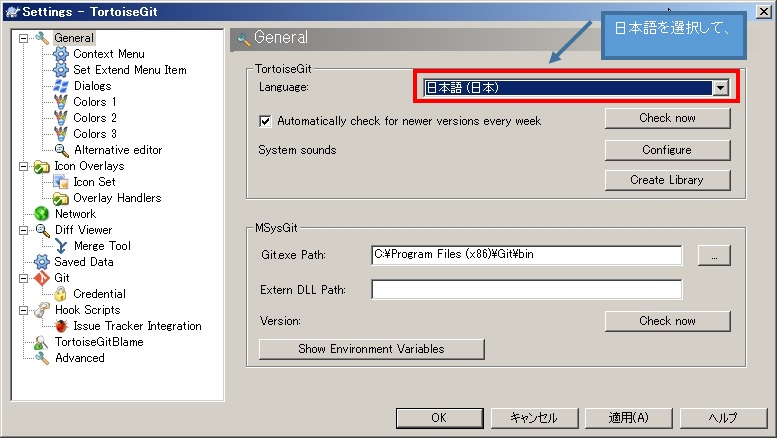The width and height of the screenshot is (777, 438).
Task: Click the Advanced wrench icon
Action: [42, 358]
